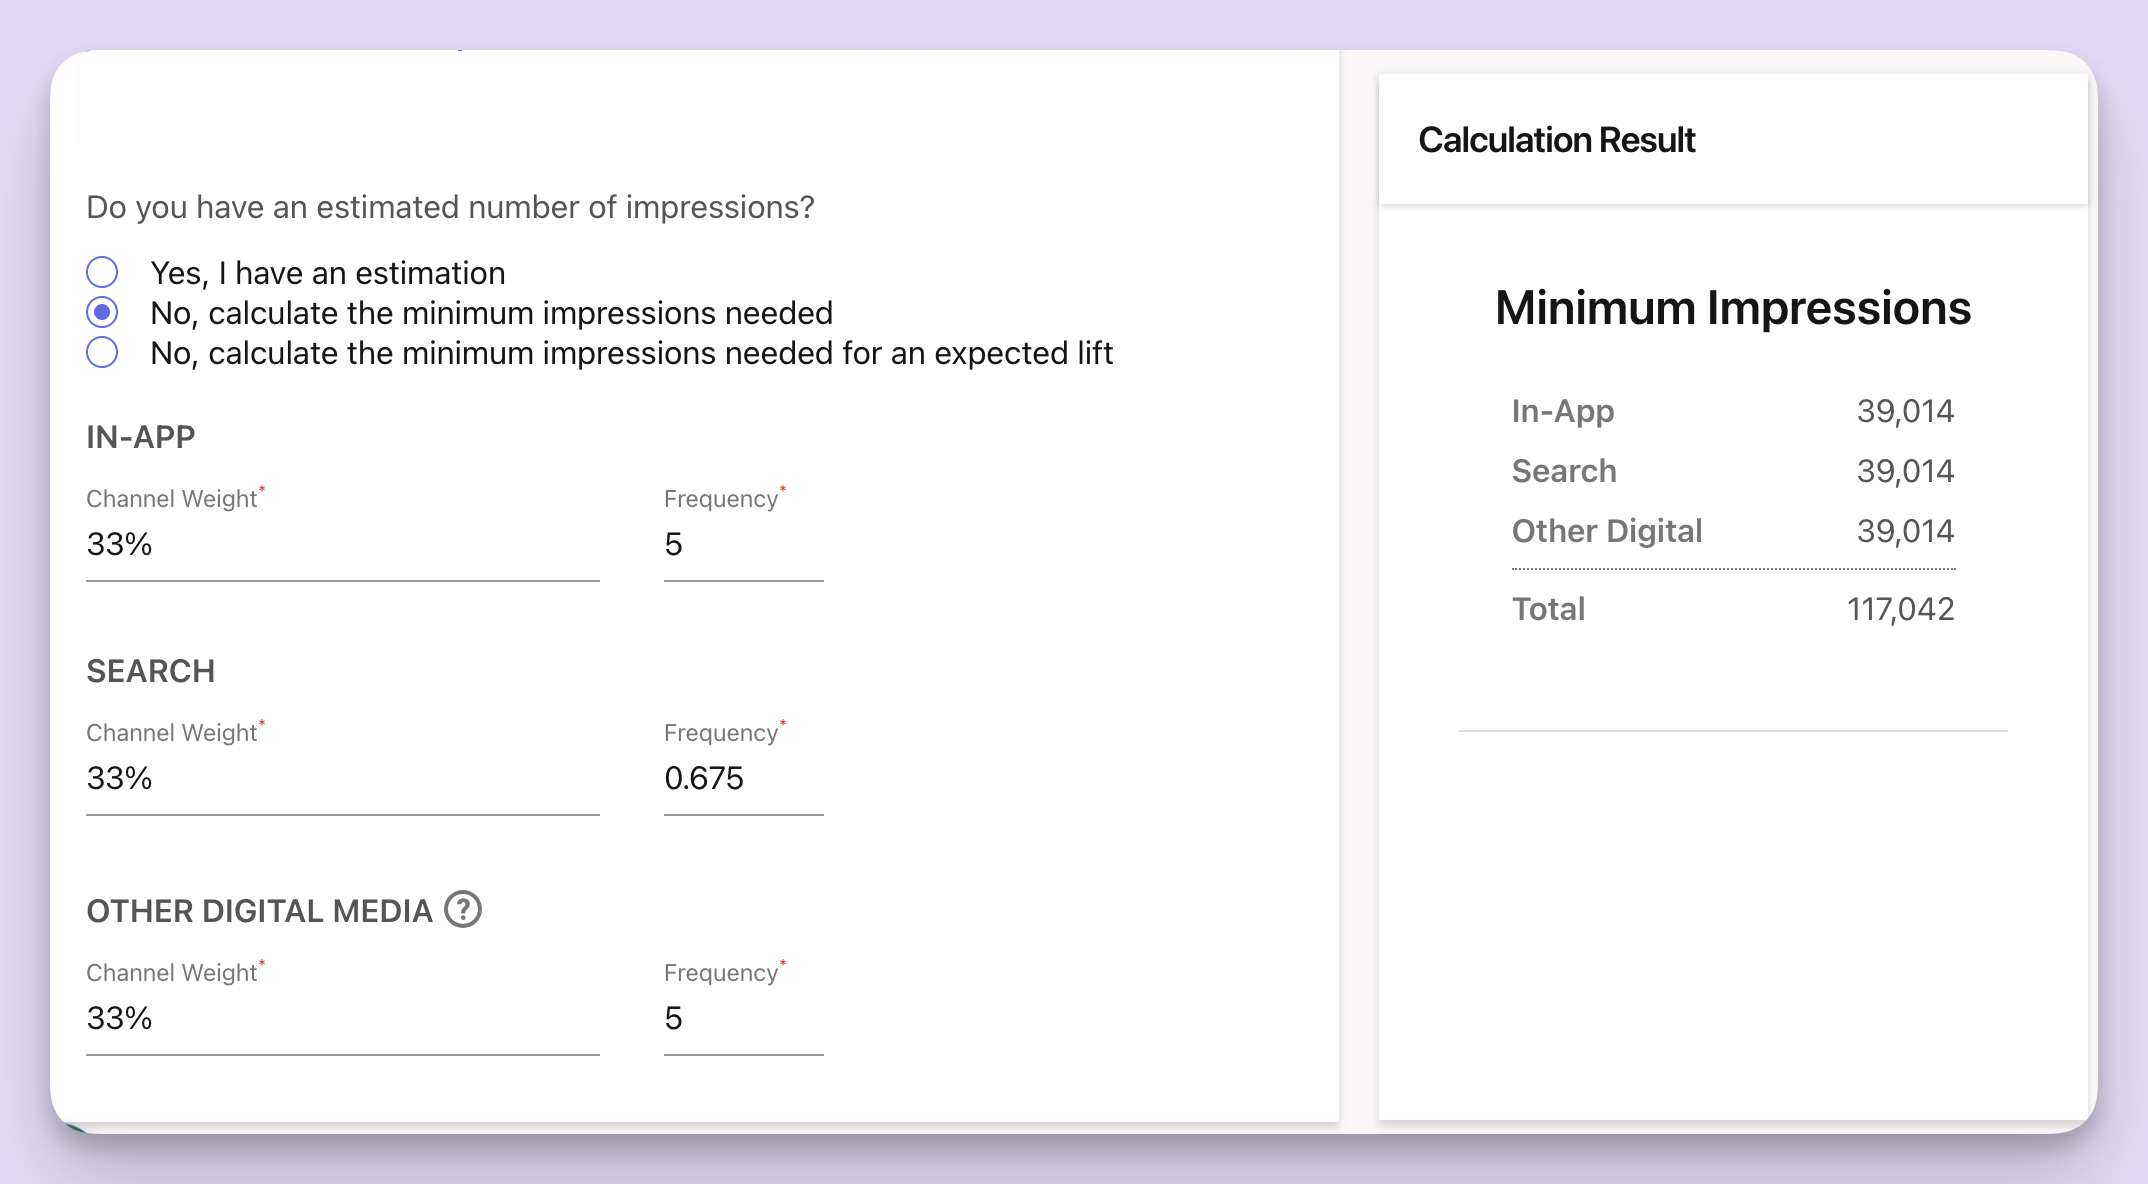Select 'Yes, I have an estimation' radio button

click(103, 271)
